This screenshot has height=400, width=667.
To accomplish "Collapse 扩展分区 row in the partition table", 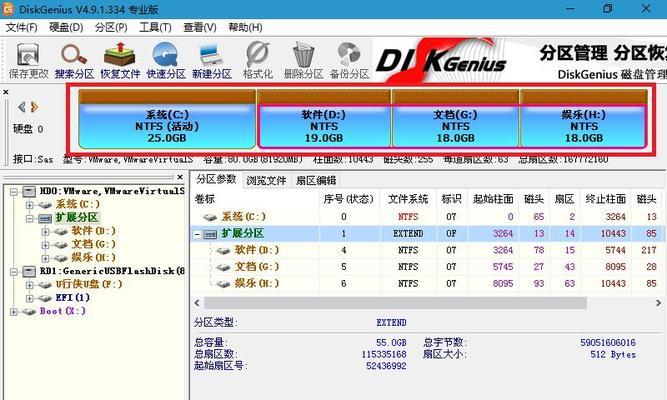I will point(197,234).
